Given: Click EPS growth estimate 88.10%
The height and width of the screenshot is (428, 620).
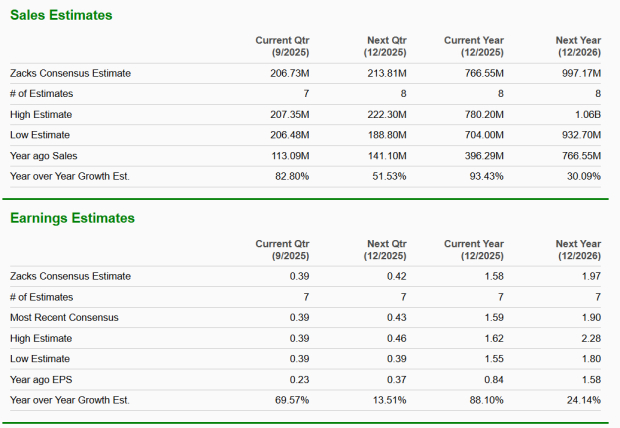Looking at the screenshot, I should pos(487,400).
